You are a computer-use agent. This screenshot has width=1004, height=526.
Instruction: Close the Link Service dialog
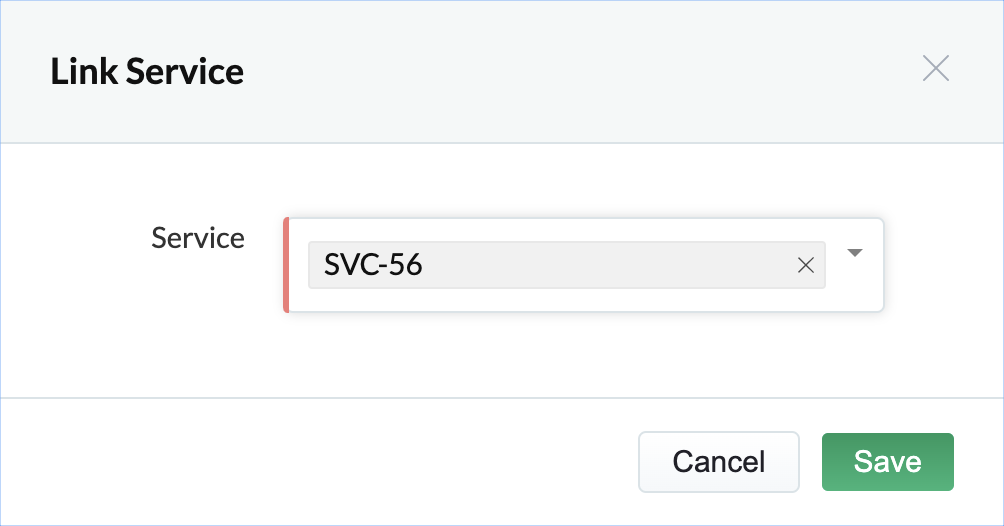(935, 69)
